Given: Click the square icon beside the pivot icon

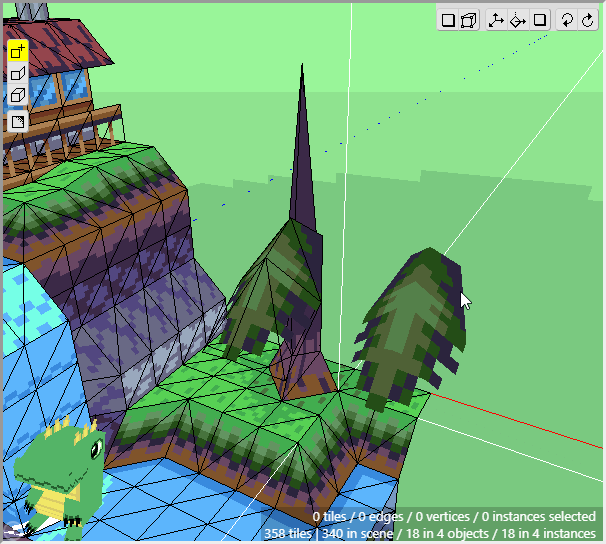Looking at the screenshot, I should coord(539,20).
